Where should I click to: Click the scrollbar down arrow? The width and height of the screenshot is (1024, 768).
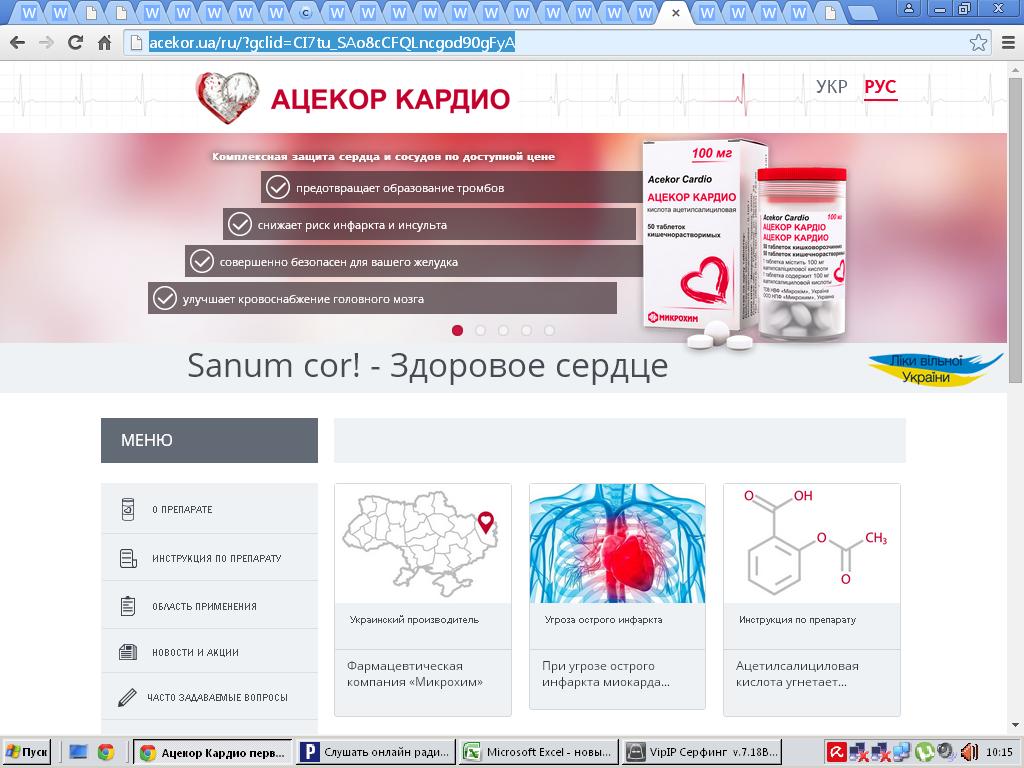(x=1016, y=724)
